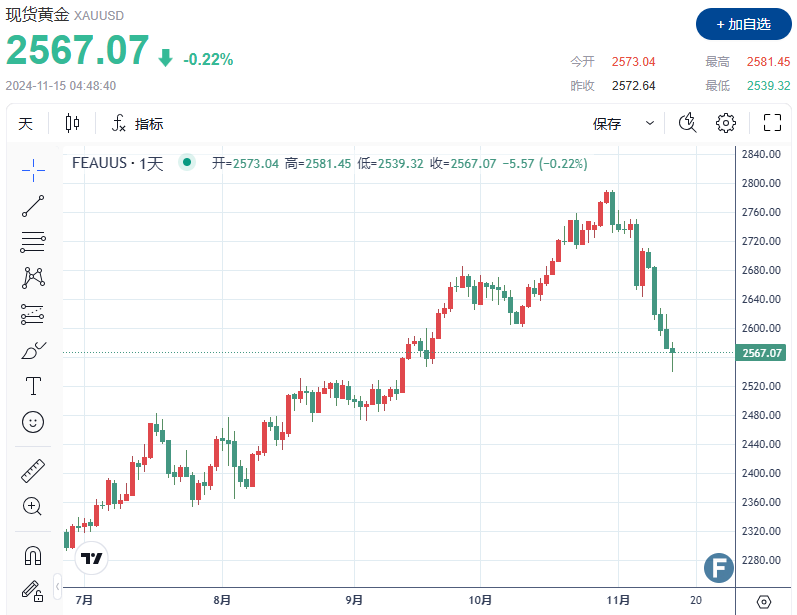The width and height of the screenshot is (797, 615).
Task: Select the forecast position tool
Action: coord(33,314)
